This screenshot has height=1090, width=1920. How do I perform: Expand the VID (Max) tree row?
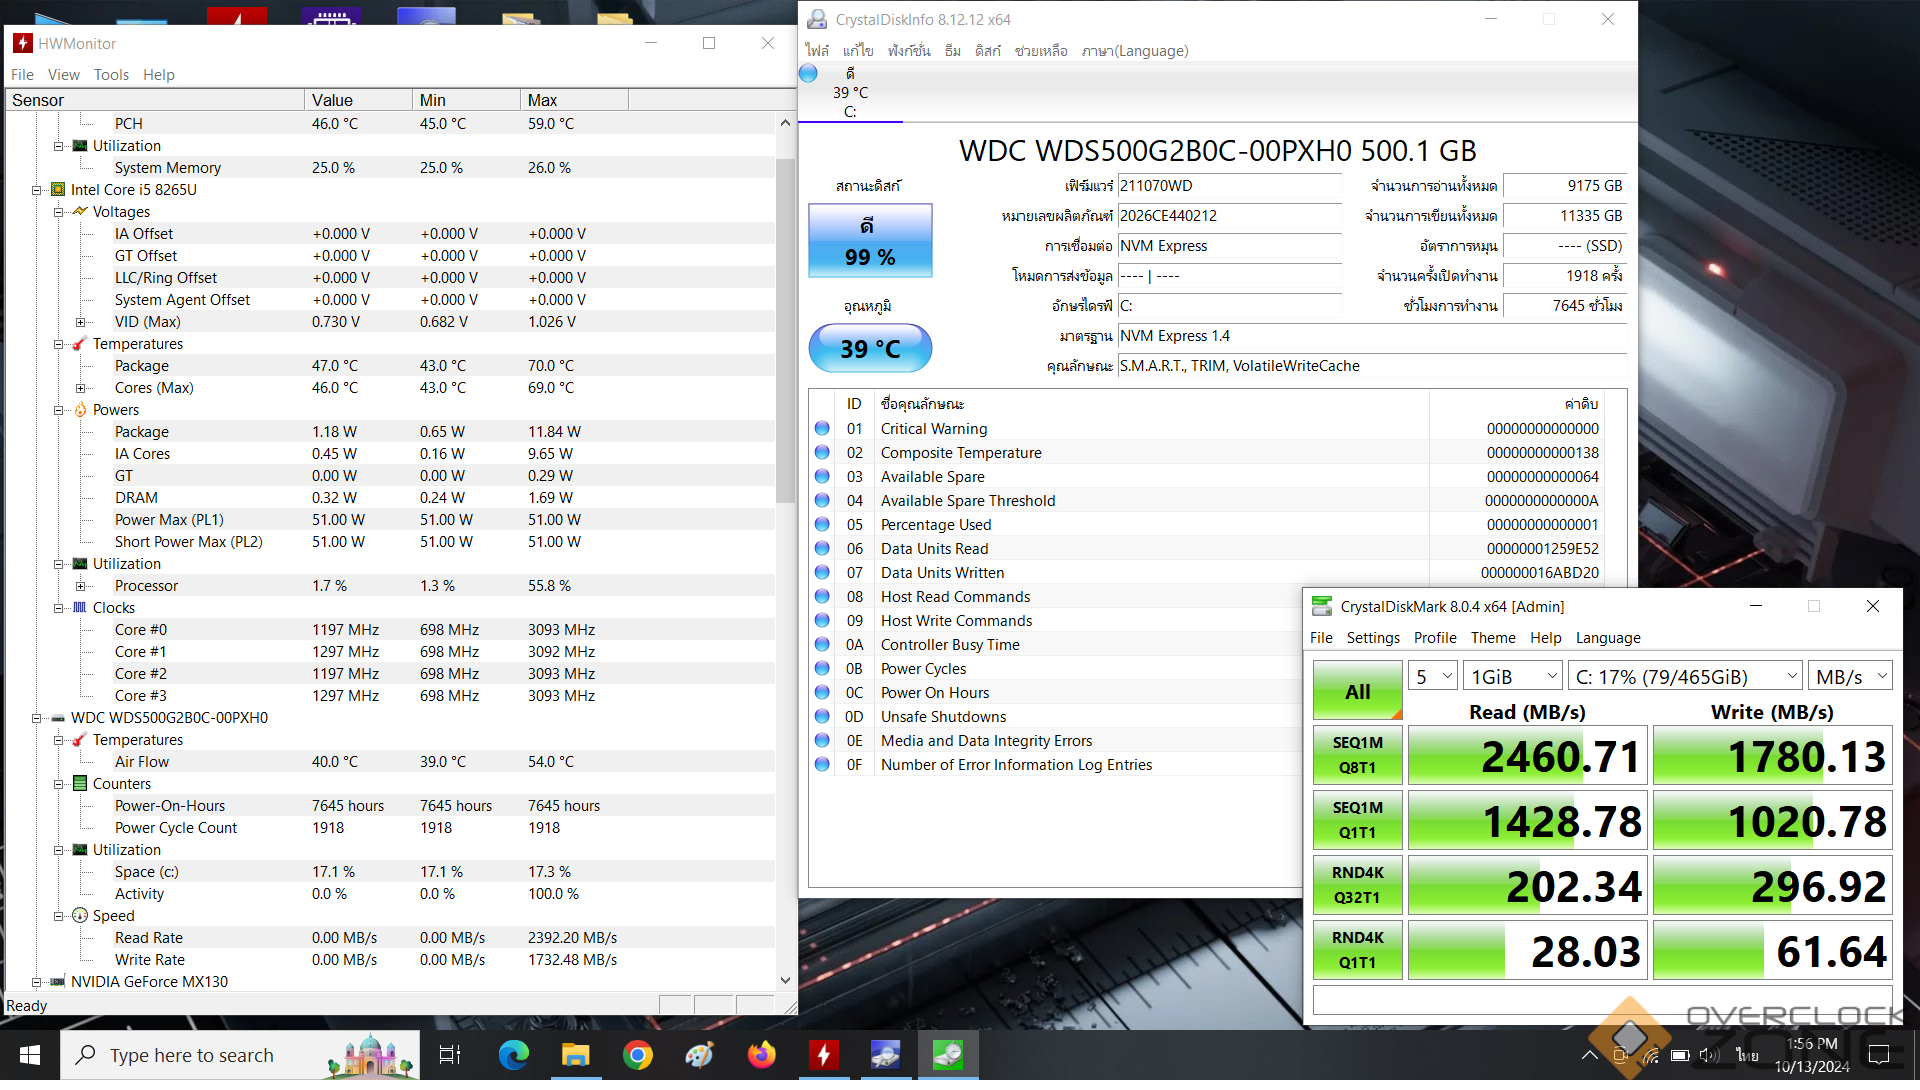[81, 322]
